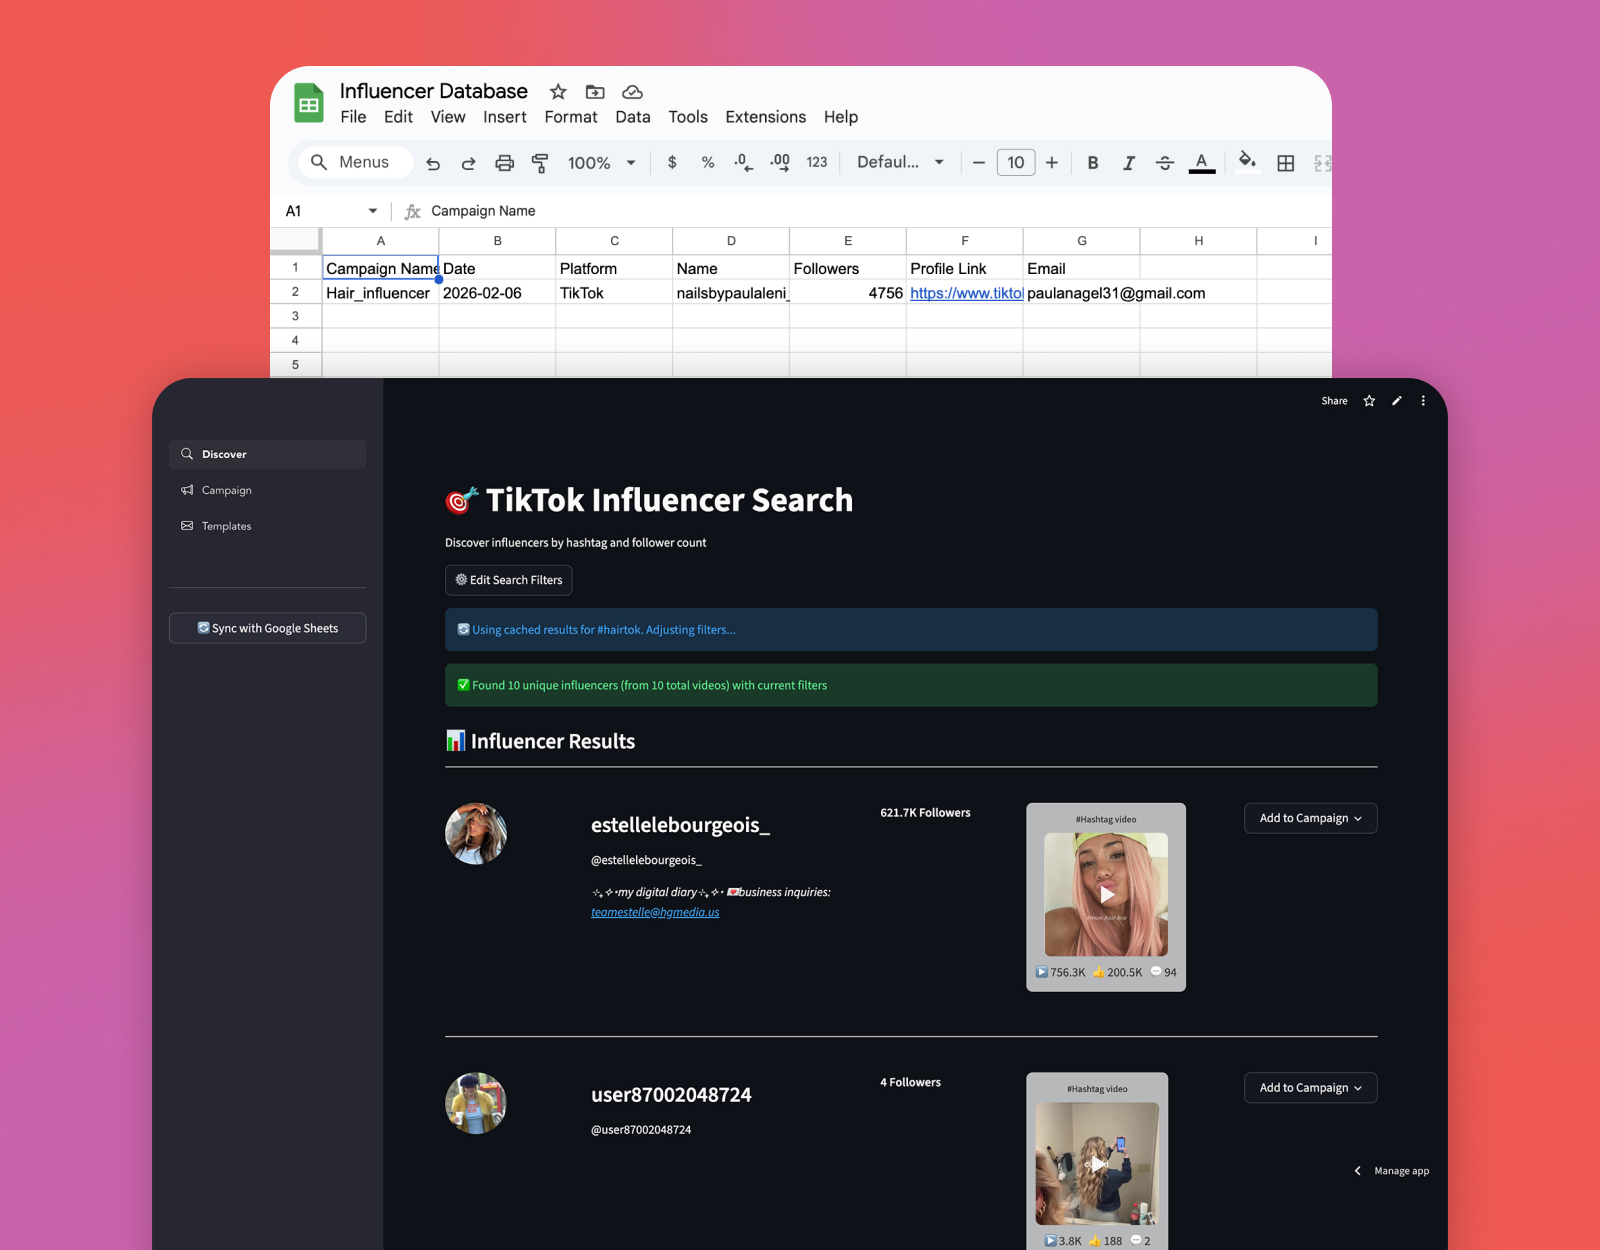Viewport: 1600px width, 1250px height.
Task: Go to Campaign in the sidebar
Action: (x=227, y=490)
